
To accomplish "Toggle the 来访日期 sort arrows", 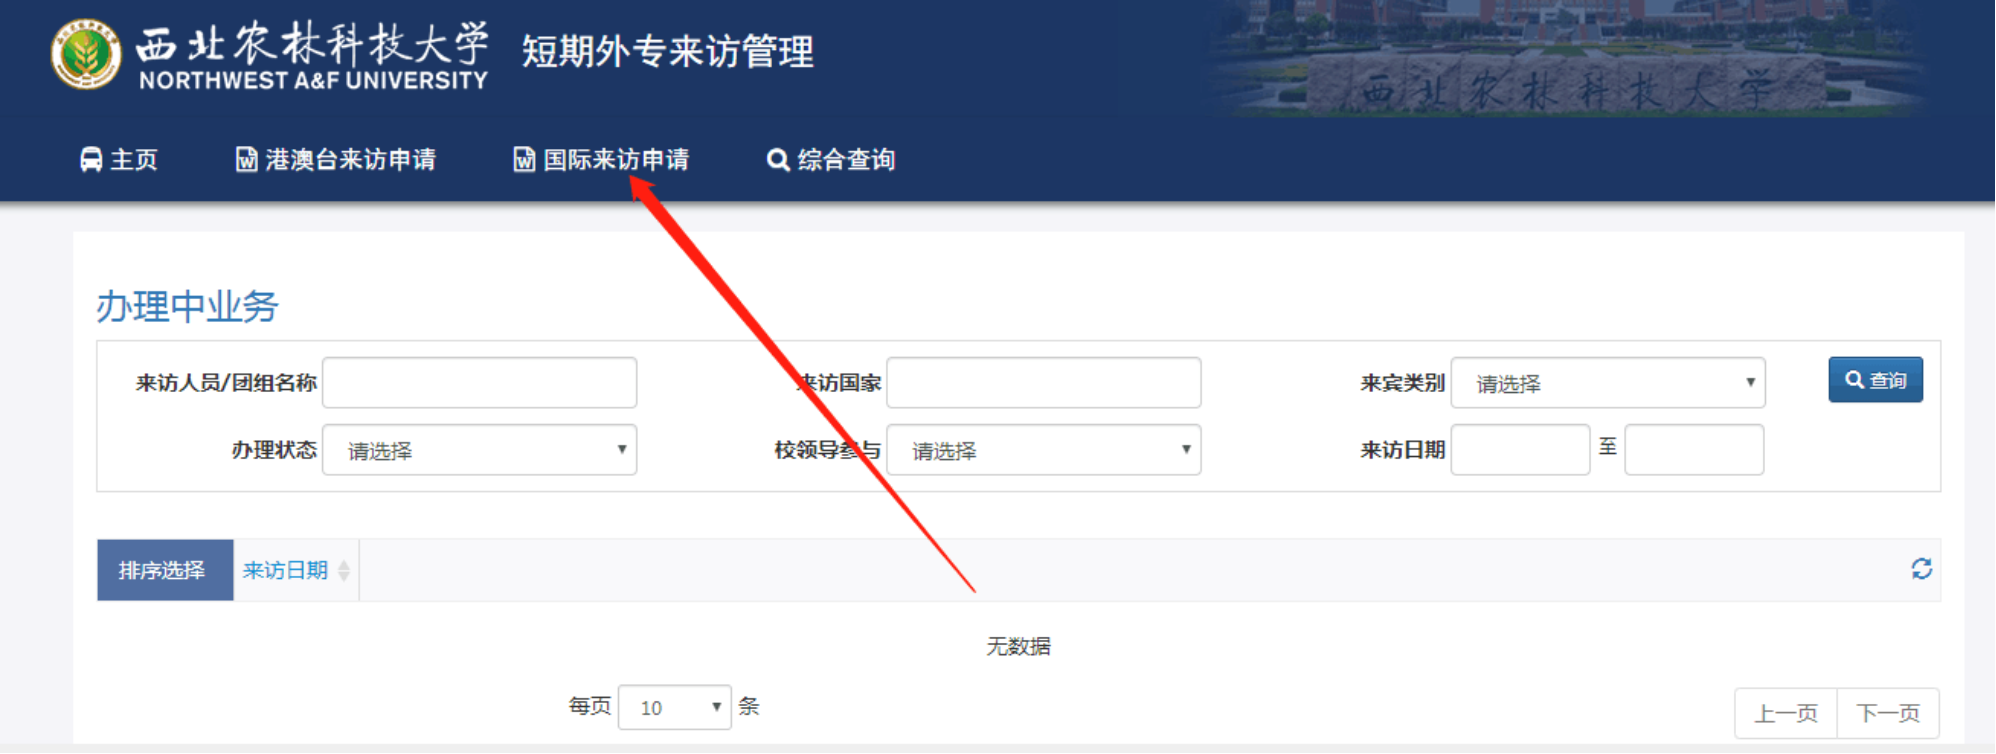I will click(344, 571).
